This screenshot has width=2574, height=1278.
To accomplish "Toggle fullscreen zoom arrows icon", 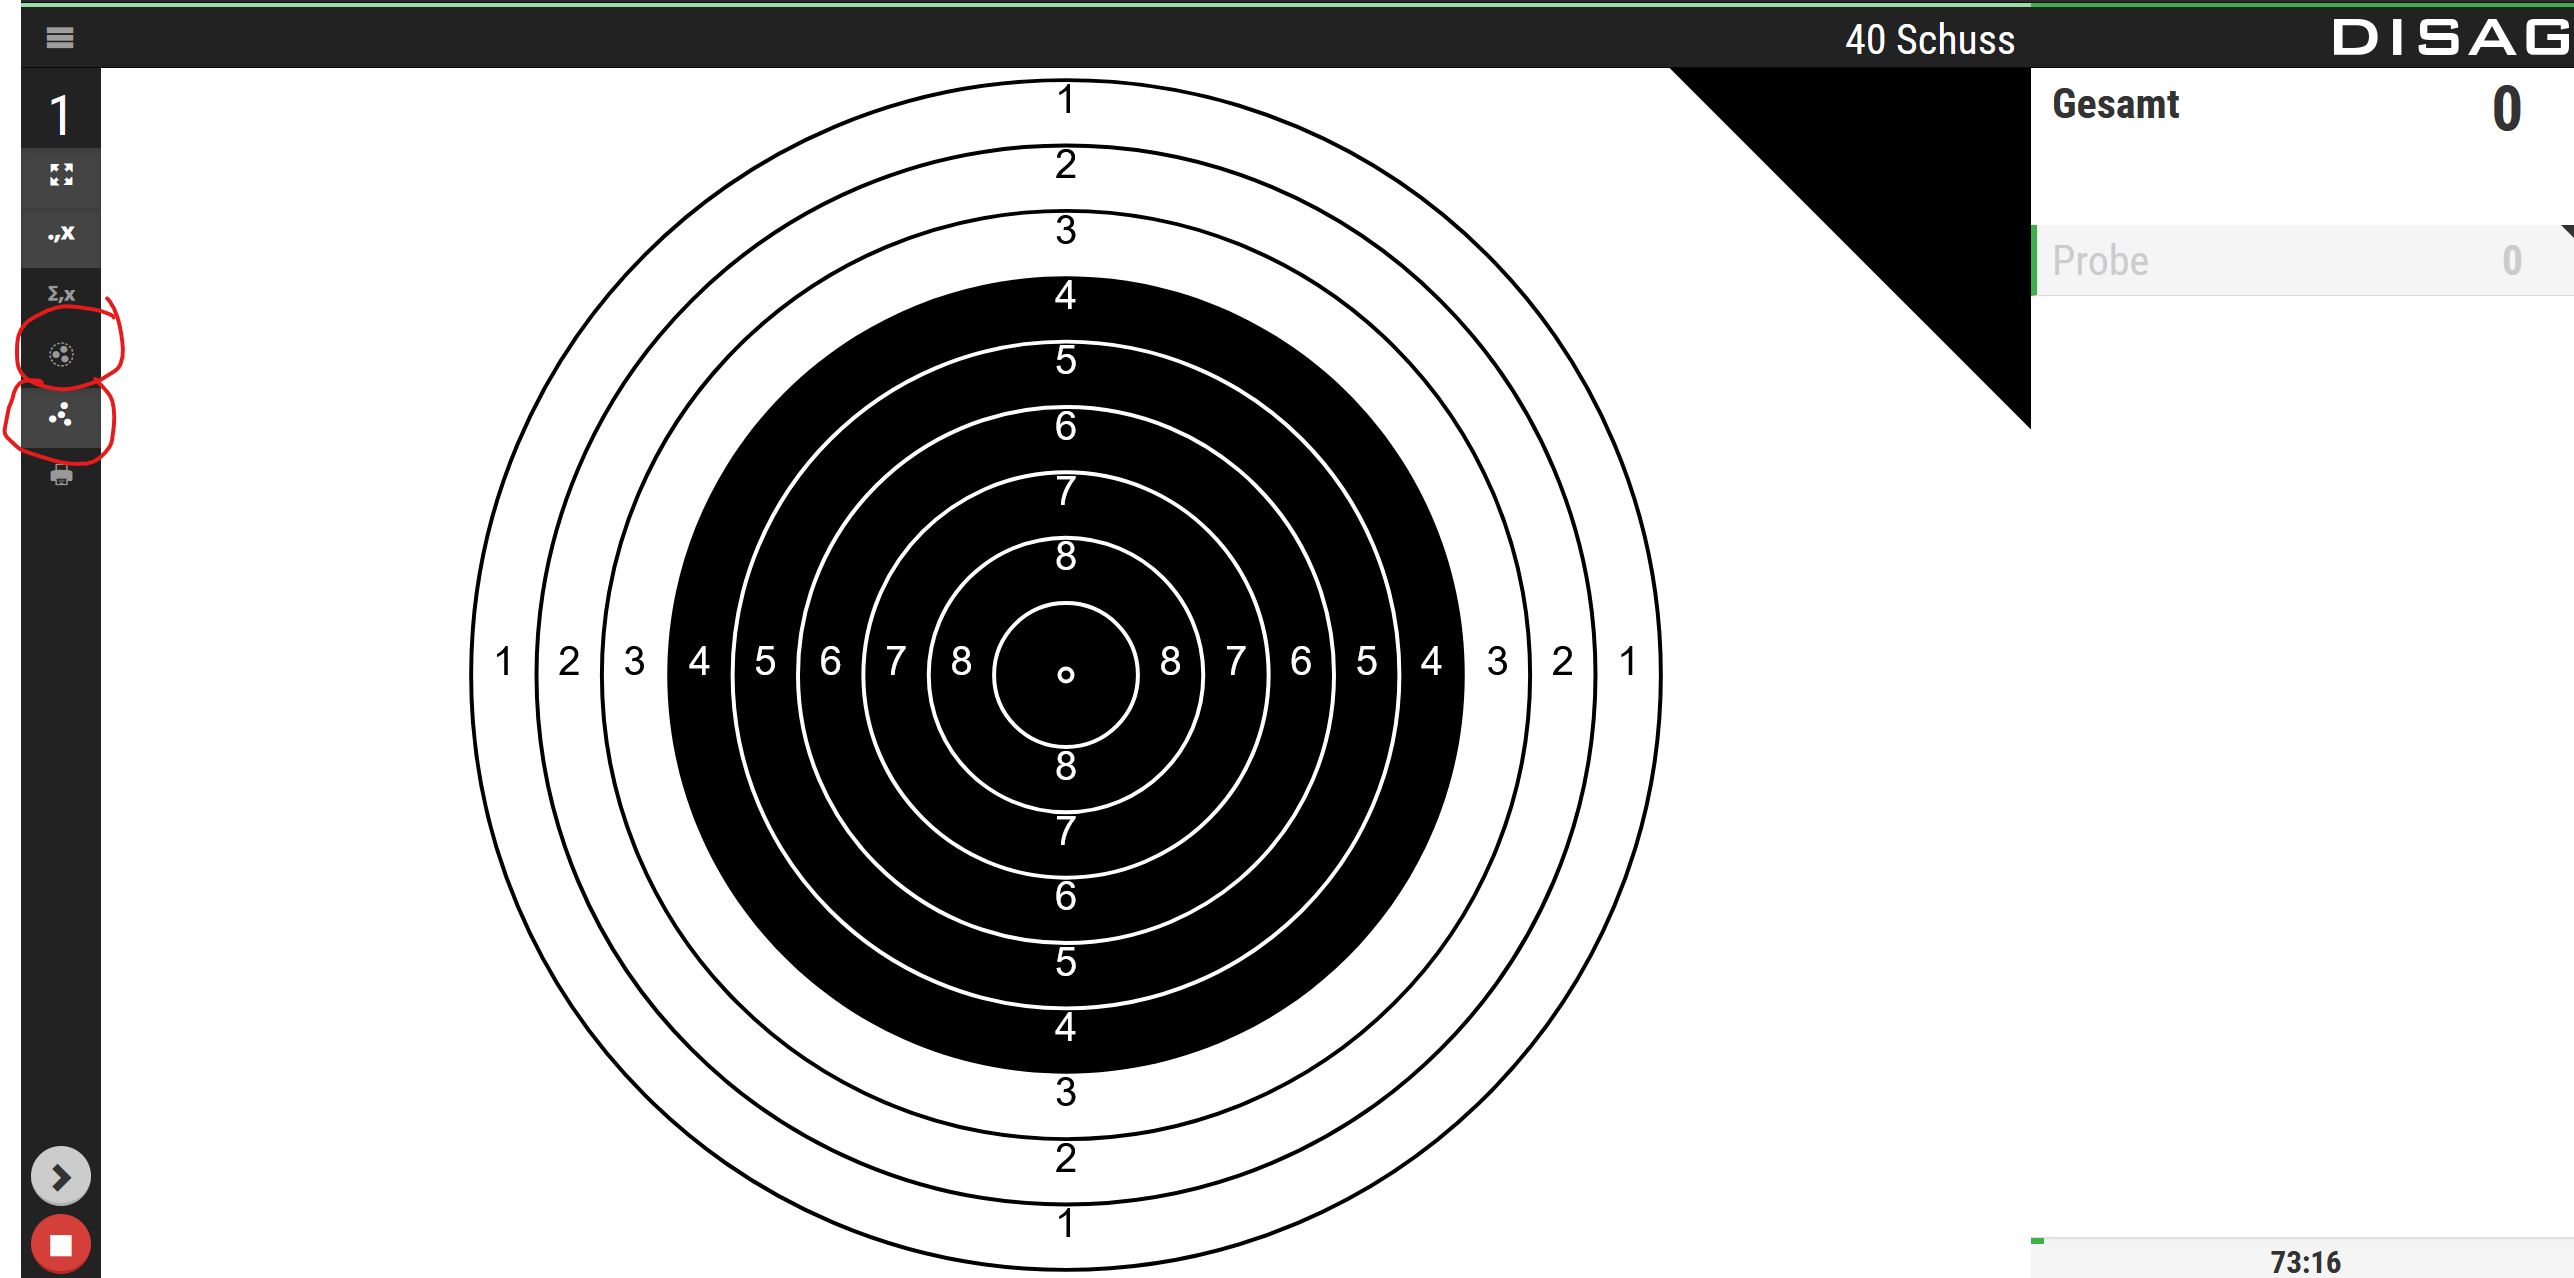I will 61,175.
